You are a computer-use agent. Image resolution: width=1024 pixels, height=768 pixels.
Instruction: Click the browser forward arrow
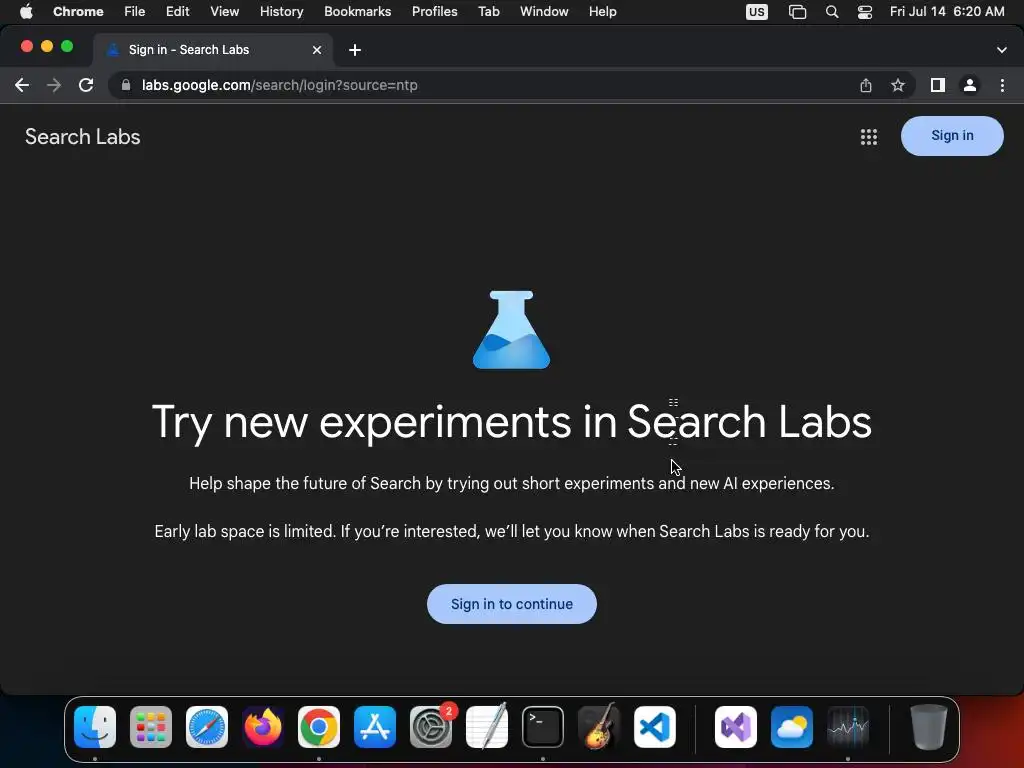54,85
